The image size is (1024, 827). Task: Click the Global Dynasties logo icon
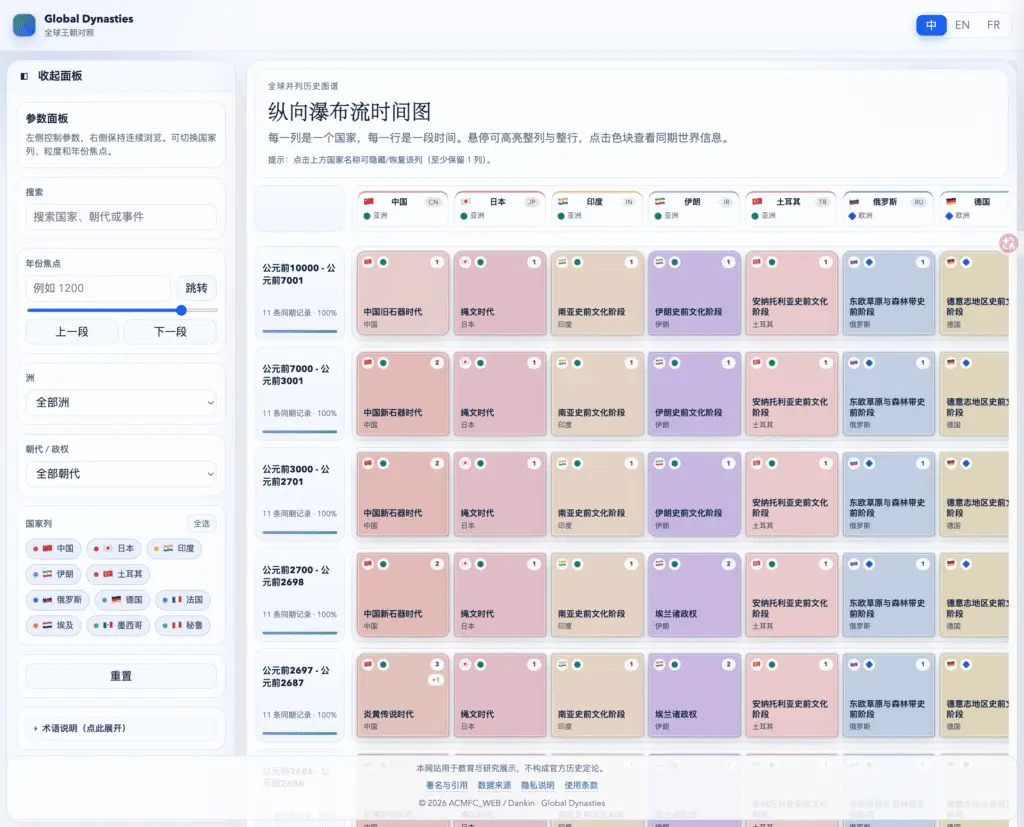tap(24, 25)
